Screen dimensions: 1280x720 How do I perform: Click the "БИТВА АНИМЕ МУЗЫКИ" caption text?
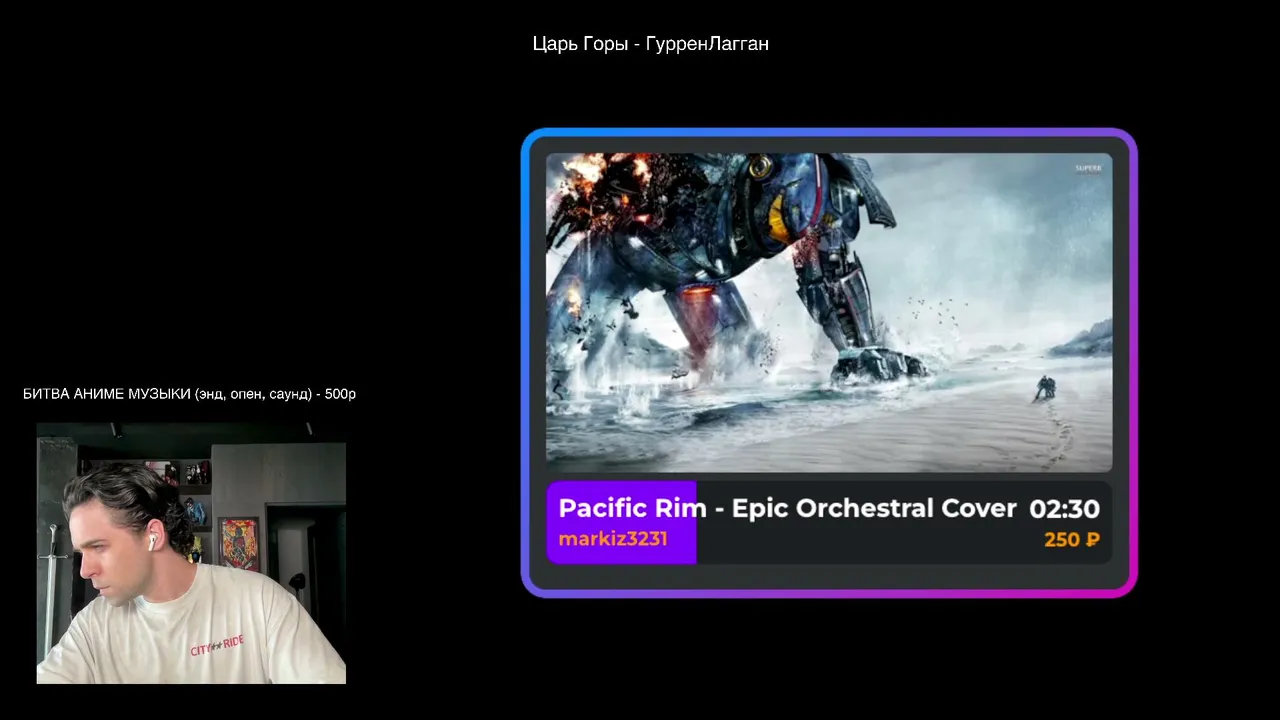[x=189, y=394]
